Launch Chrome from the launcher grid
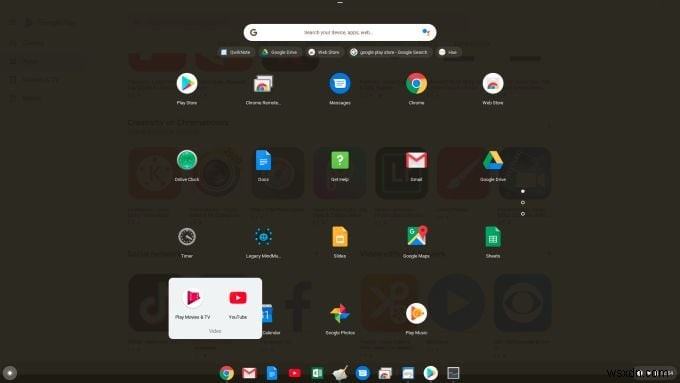This screenshot has width=680, height=383. coord(416,84)
